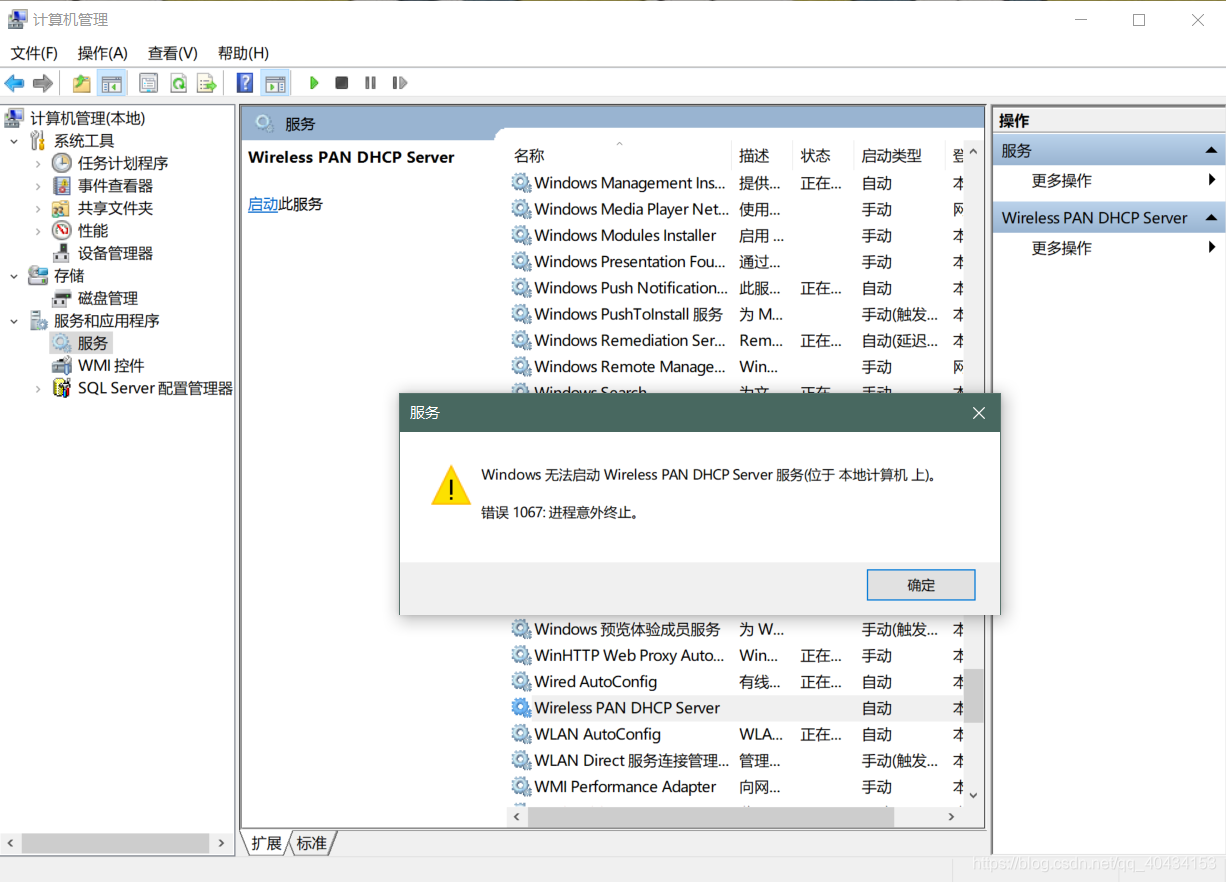The width and height of the screenshot is (1226, 882).
Task: Switch to the 标准 tab
Action: (x=312, y=843)
